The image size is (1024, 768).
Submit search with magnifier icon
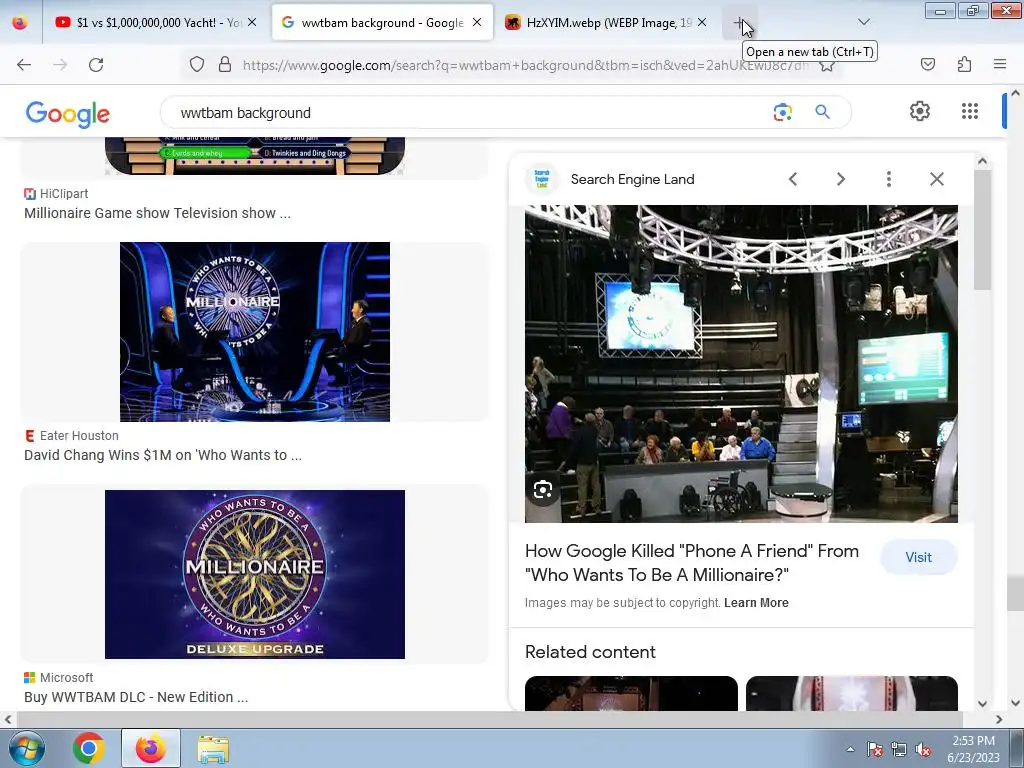coord(823,112)
